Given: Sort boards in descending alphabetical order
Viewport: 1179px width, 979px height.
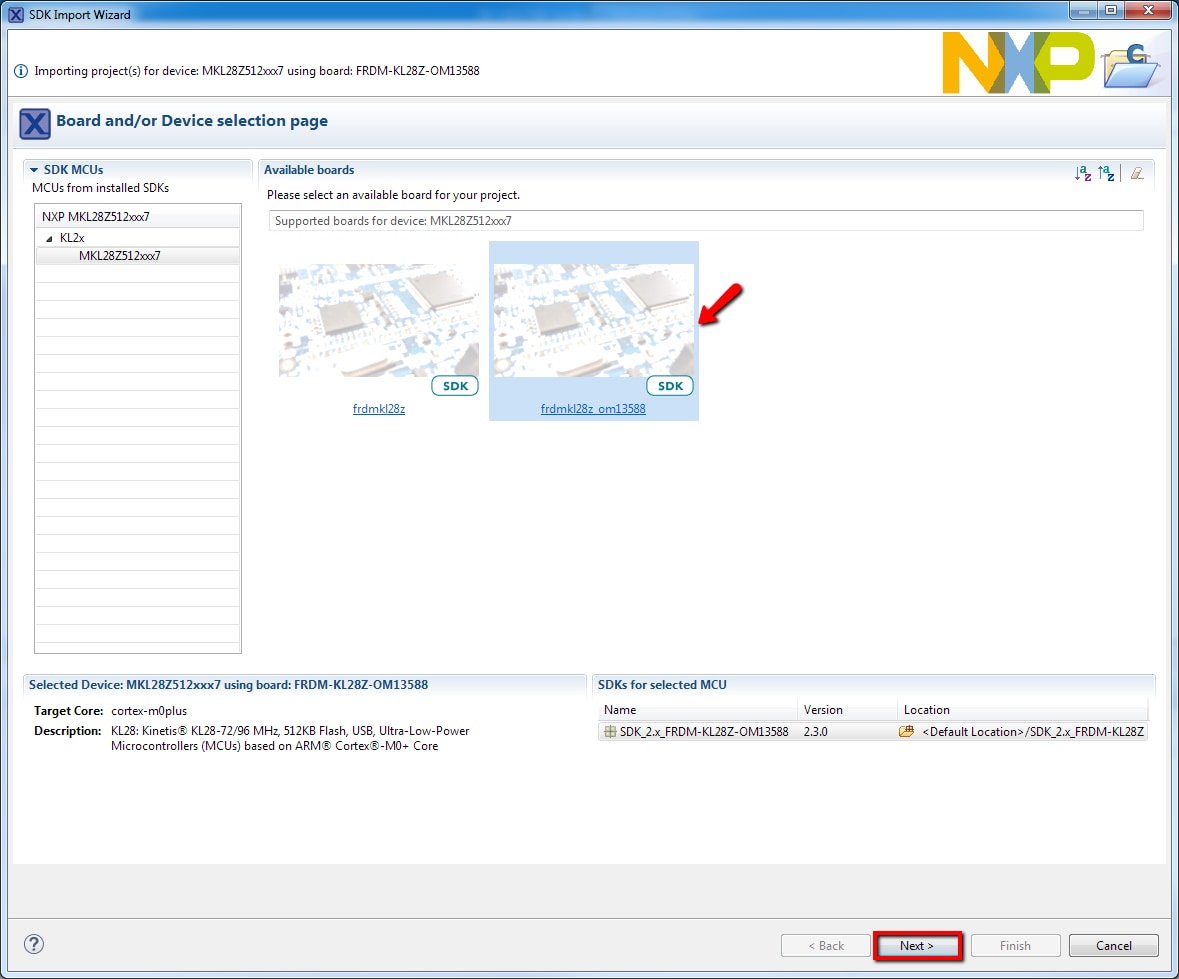Looking at the screenshot, I should pyautogui.click(x=1106, y=173).
